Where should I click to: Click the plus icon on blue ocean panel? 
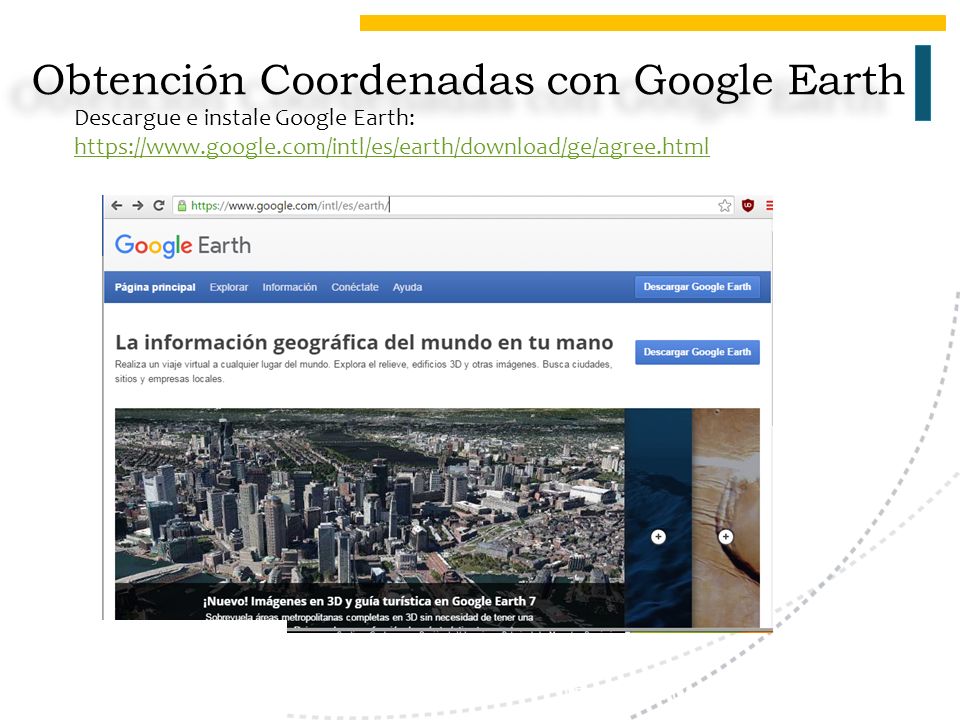coord(658,537)
